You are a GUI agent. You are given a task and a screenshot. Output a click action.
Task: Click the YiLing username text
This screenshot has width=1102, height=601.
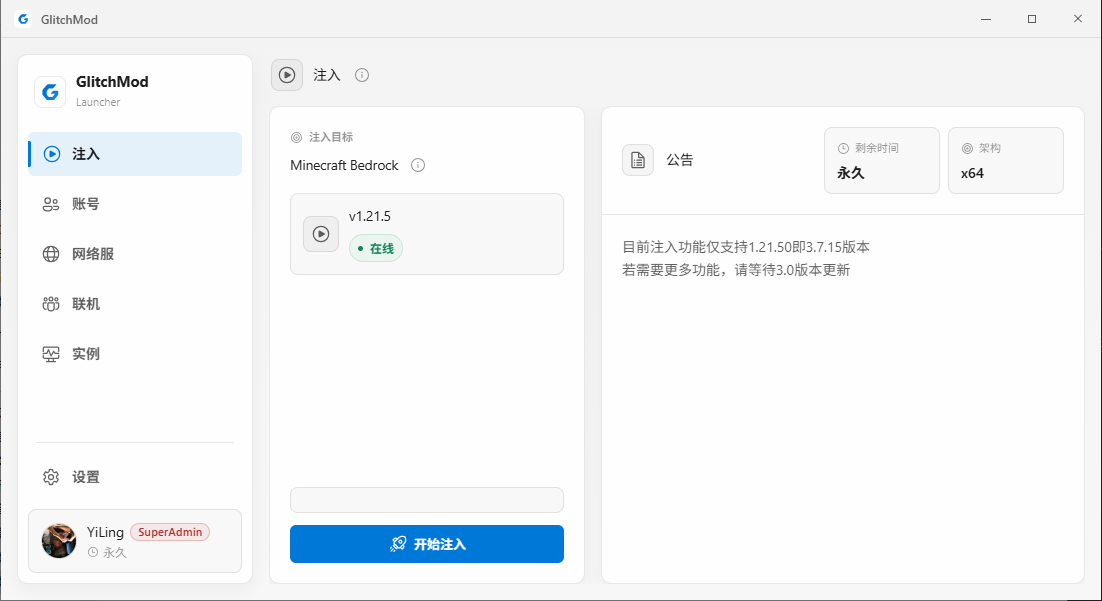pos(105,532)
